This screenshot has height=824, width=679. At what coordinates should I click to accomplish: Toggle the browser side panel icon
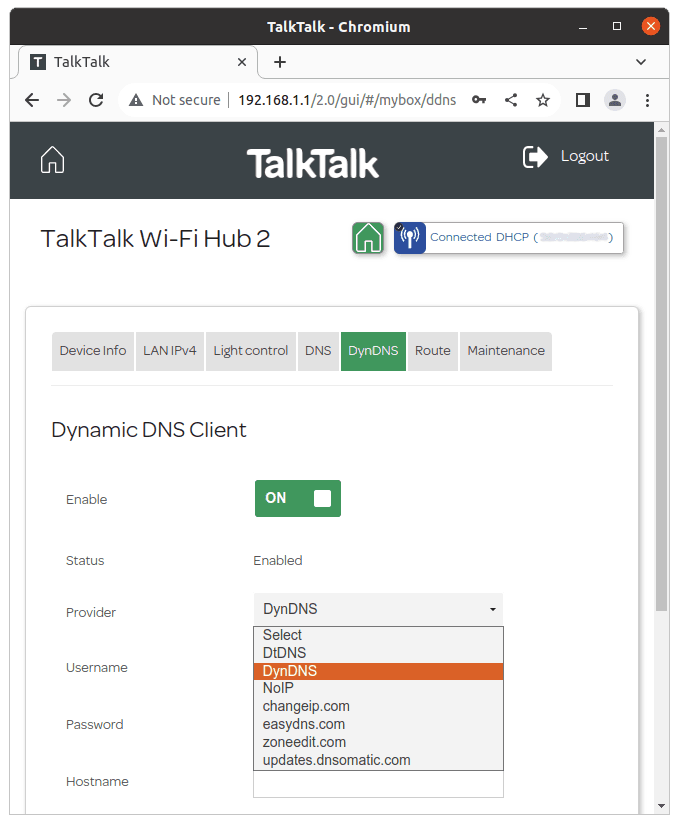tap(582, 100)
